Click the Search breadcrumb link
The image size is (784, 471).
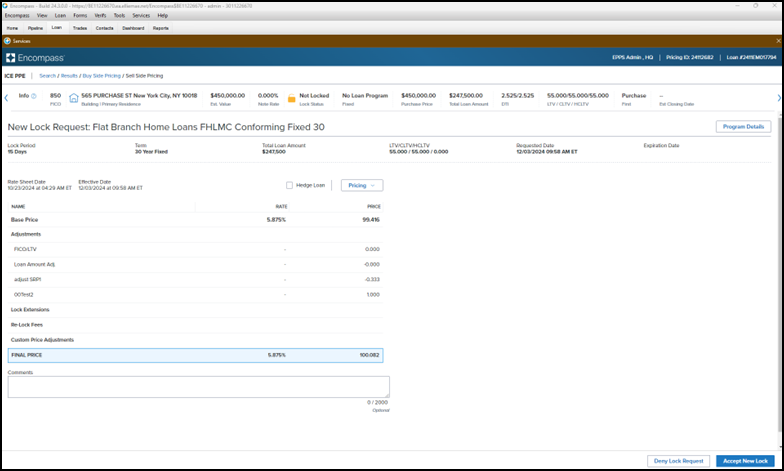(48, 76)
